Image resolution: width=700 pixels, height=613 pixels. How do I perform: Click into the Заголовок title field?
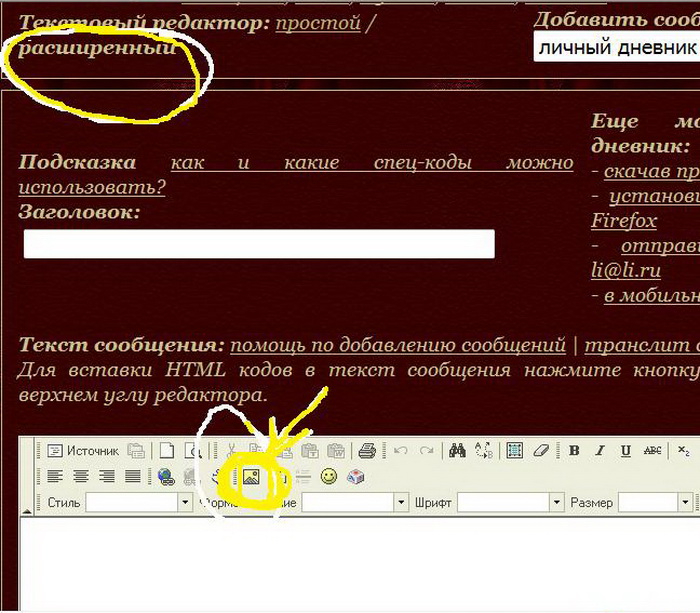pyautogui.click(x=259, y=244)
